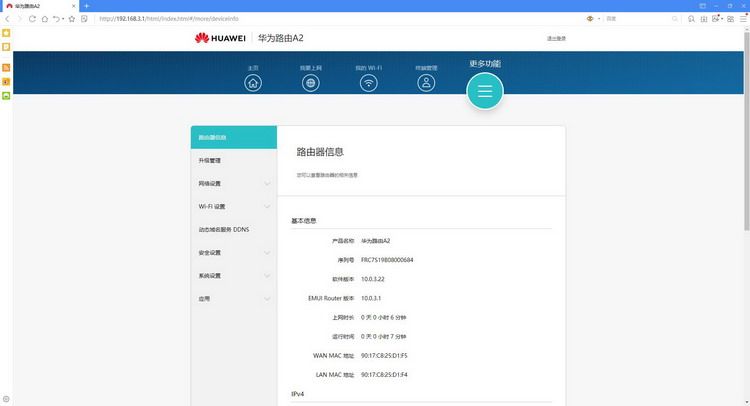Image resolution: width=750 pixels, height=406 pixels.
Task: Click the logout link at top right
Action: (556, 38)
